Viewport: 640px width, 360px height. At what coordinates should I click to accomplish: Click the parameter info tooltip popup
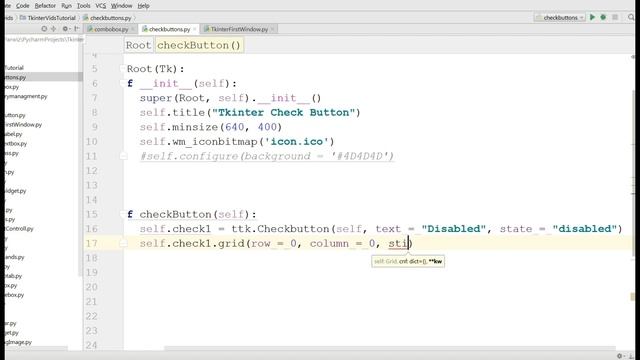pyautogui.click(x=408, y=261)
